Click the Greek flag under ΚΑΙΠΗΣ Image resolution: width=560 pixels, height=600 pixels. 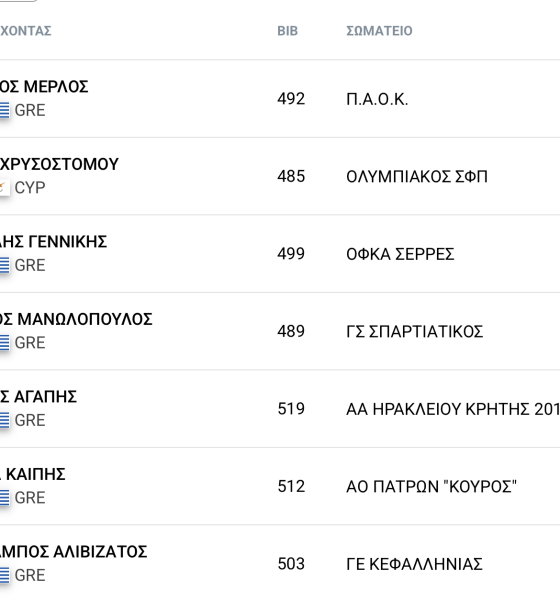point(5,498)
